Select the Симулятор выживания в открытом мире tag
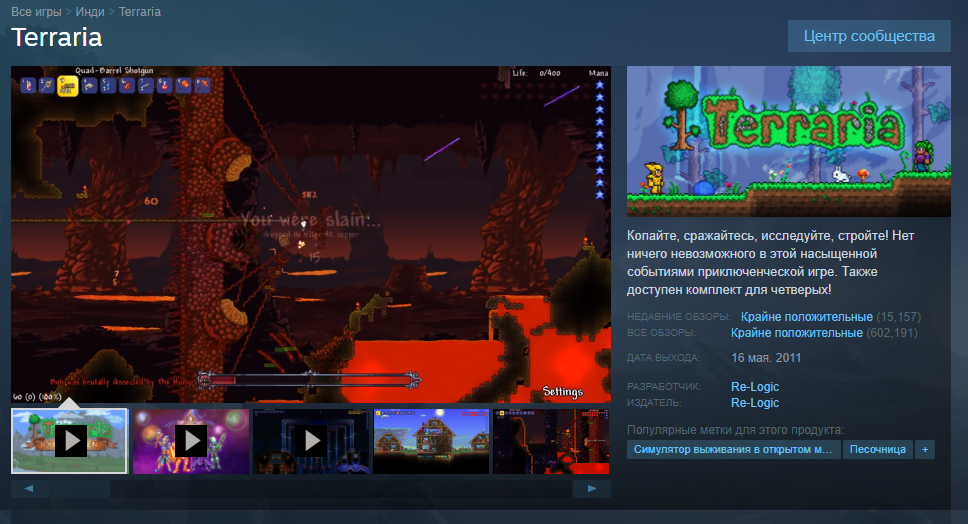 (x=733, y=449)
